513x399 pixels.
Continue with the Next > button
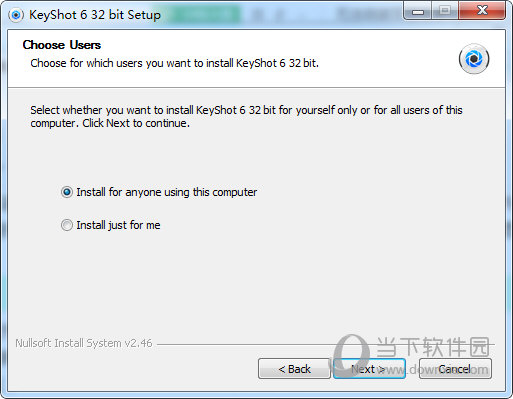tap(369, 369)
